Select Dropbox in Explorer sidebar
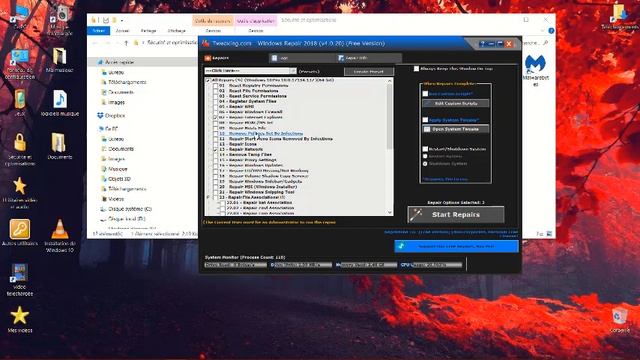The width and height of the screenshot is (640, 360). tap(111, 116)
